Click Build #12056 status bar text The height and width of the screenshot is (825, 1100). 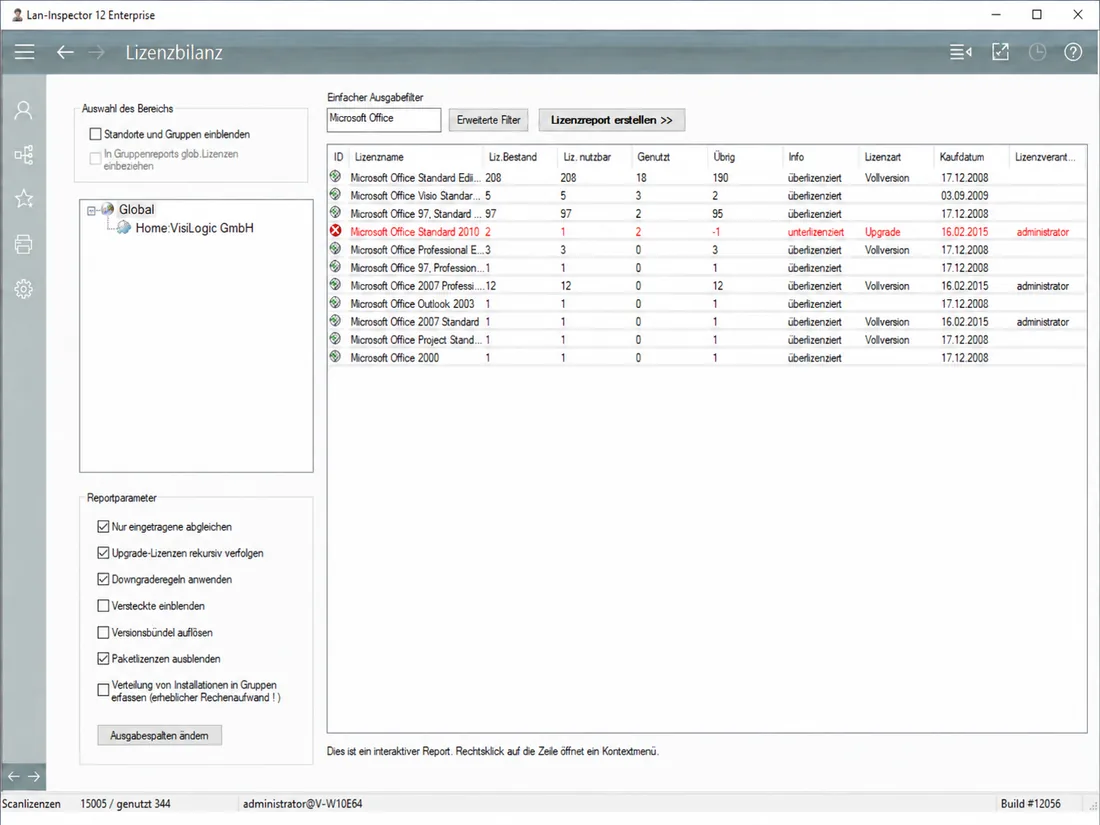click(x=1030, y=803)
